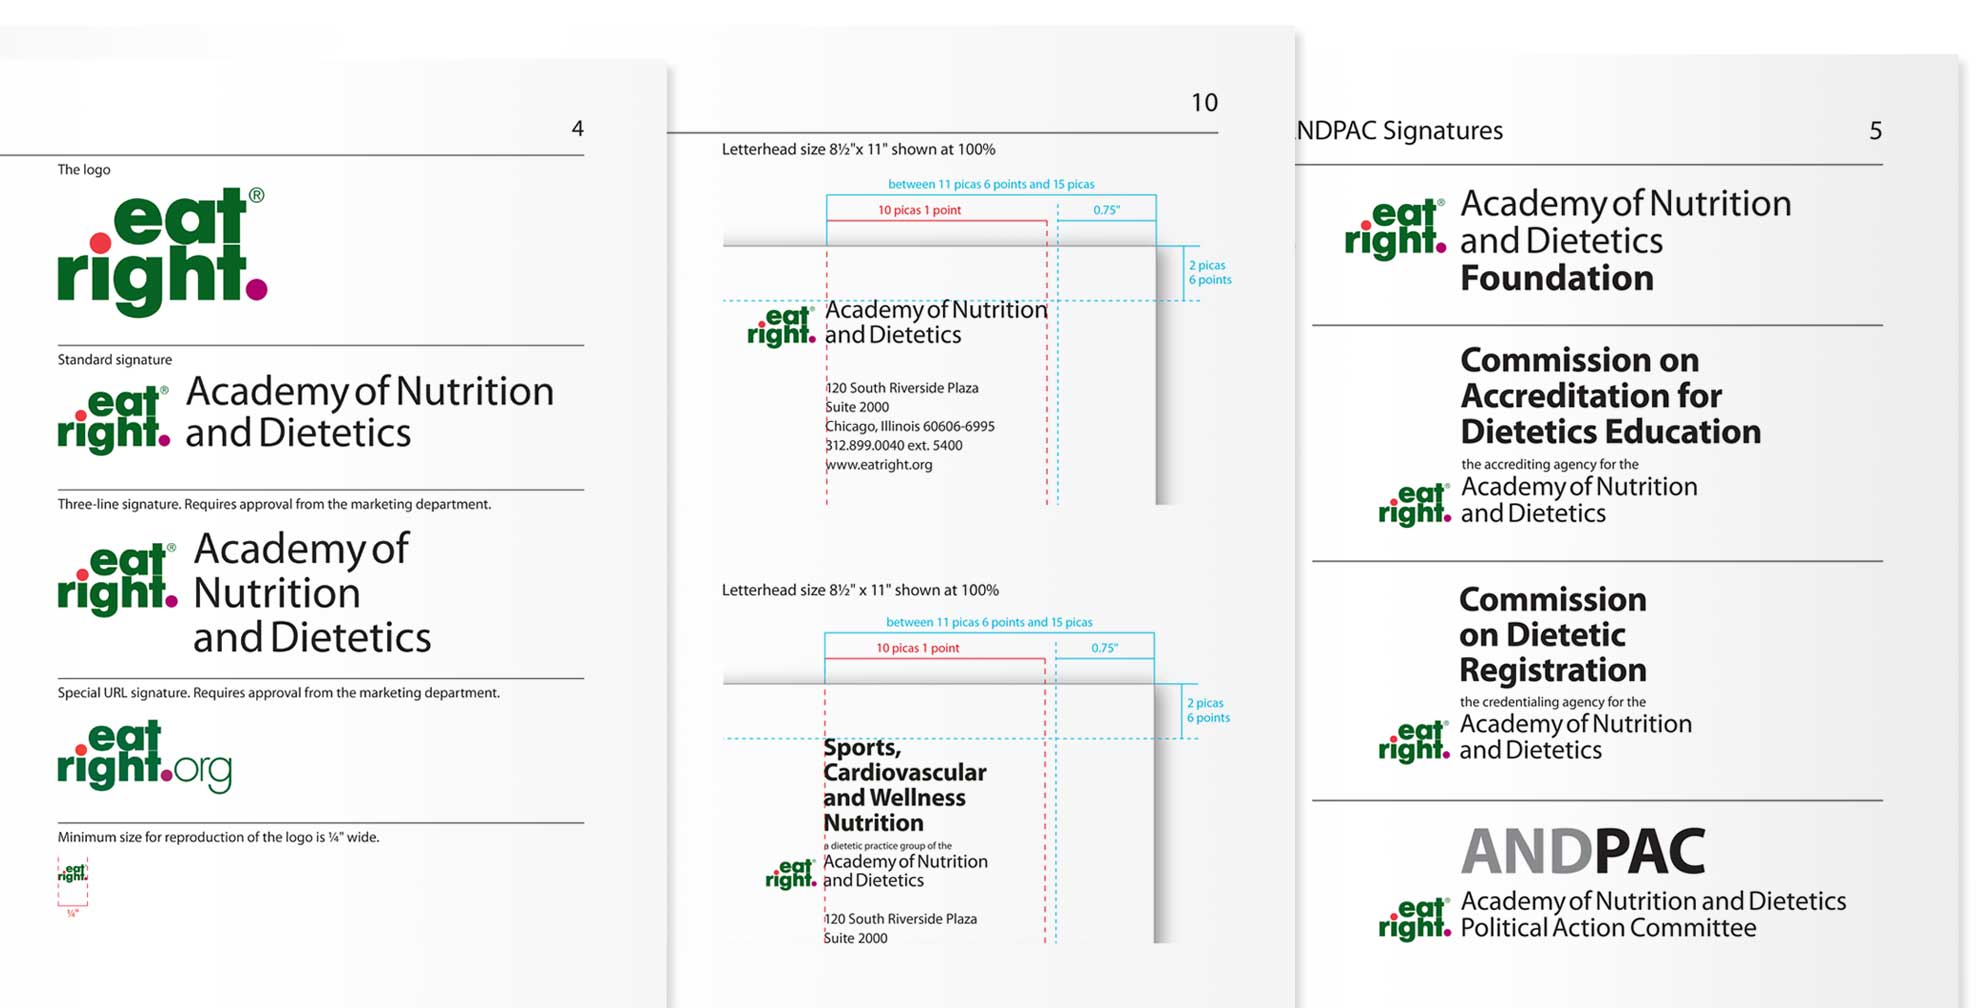Screen dimensions: 1976x1008
Task: Click "Academy of Nutrition and Dietetics" on the Sports letterhead
Action: [905, 871]
